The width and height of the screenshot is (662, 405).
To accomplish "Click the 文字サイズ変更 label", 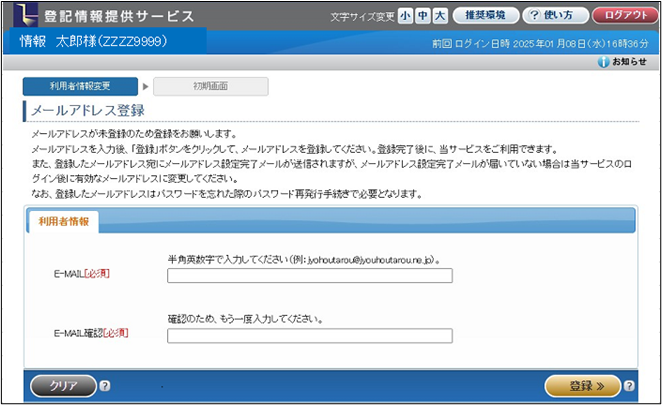I will [362, 16].
